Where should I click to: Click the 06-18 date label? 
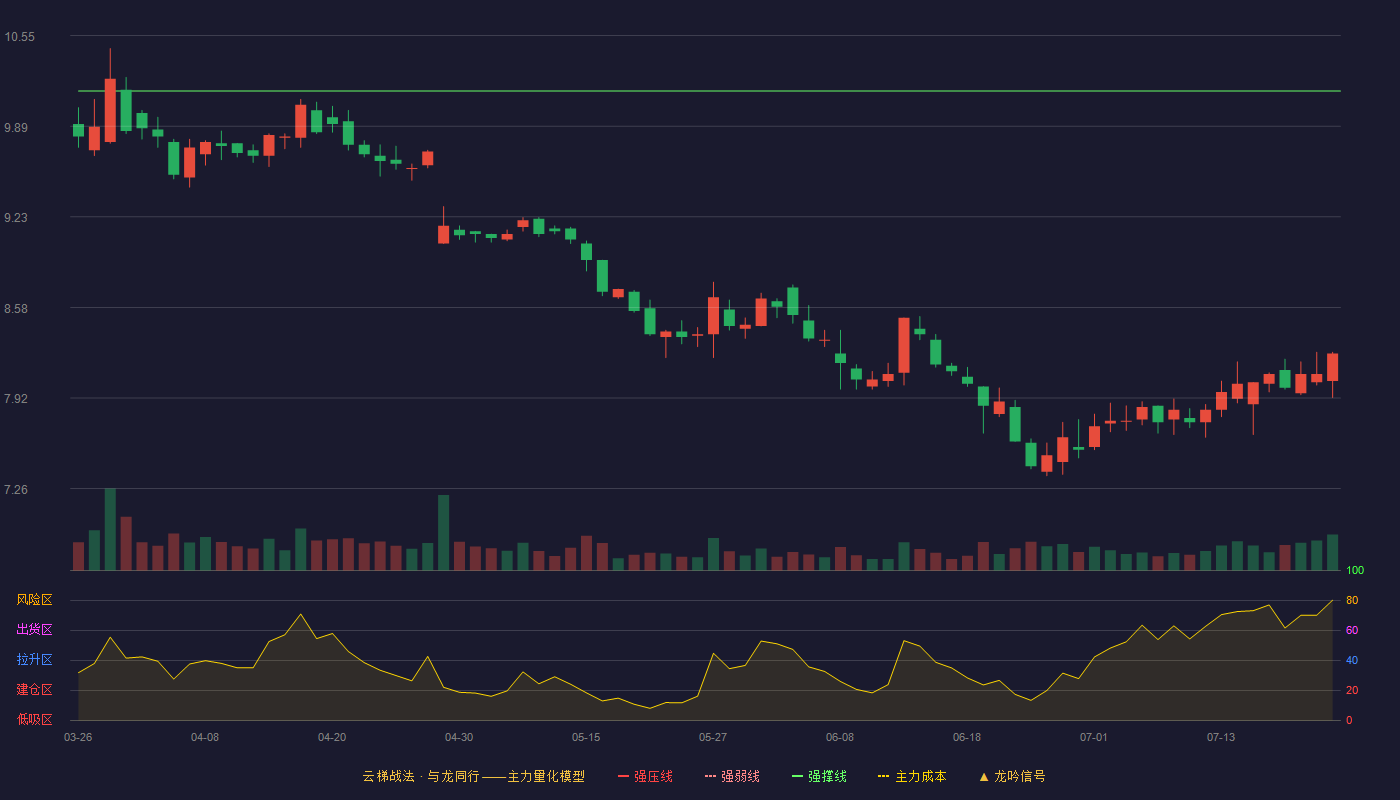[967, 737]
